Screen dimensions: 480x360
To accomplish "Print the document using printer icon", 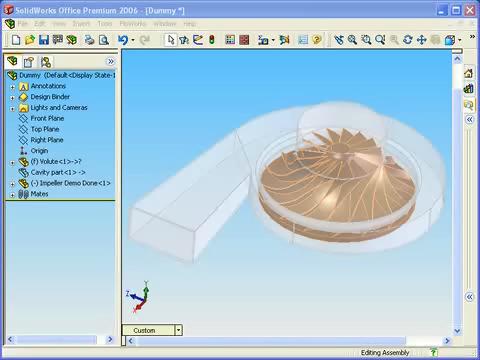I will (89, 40).
